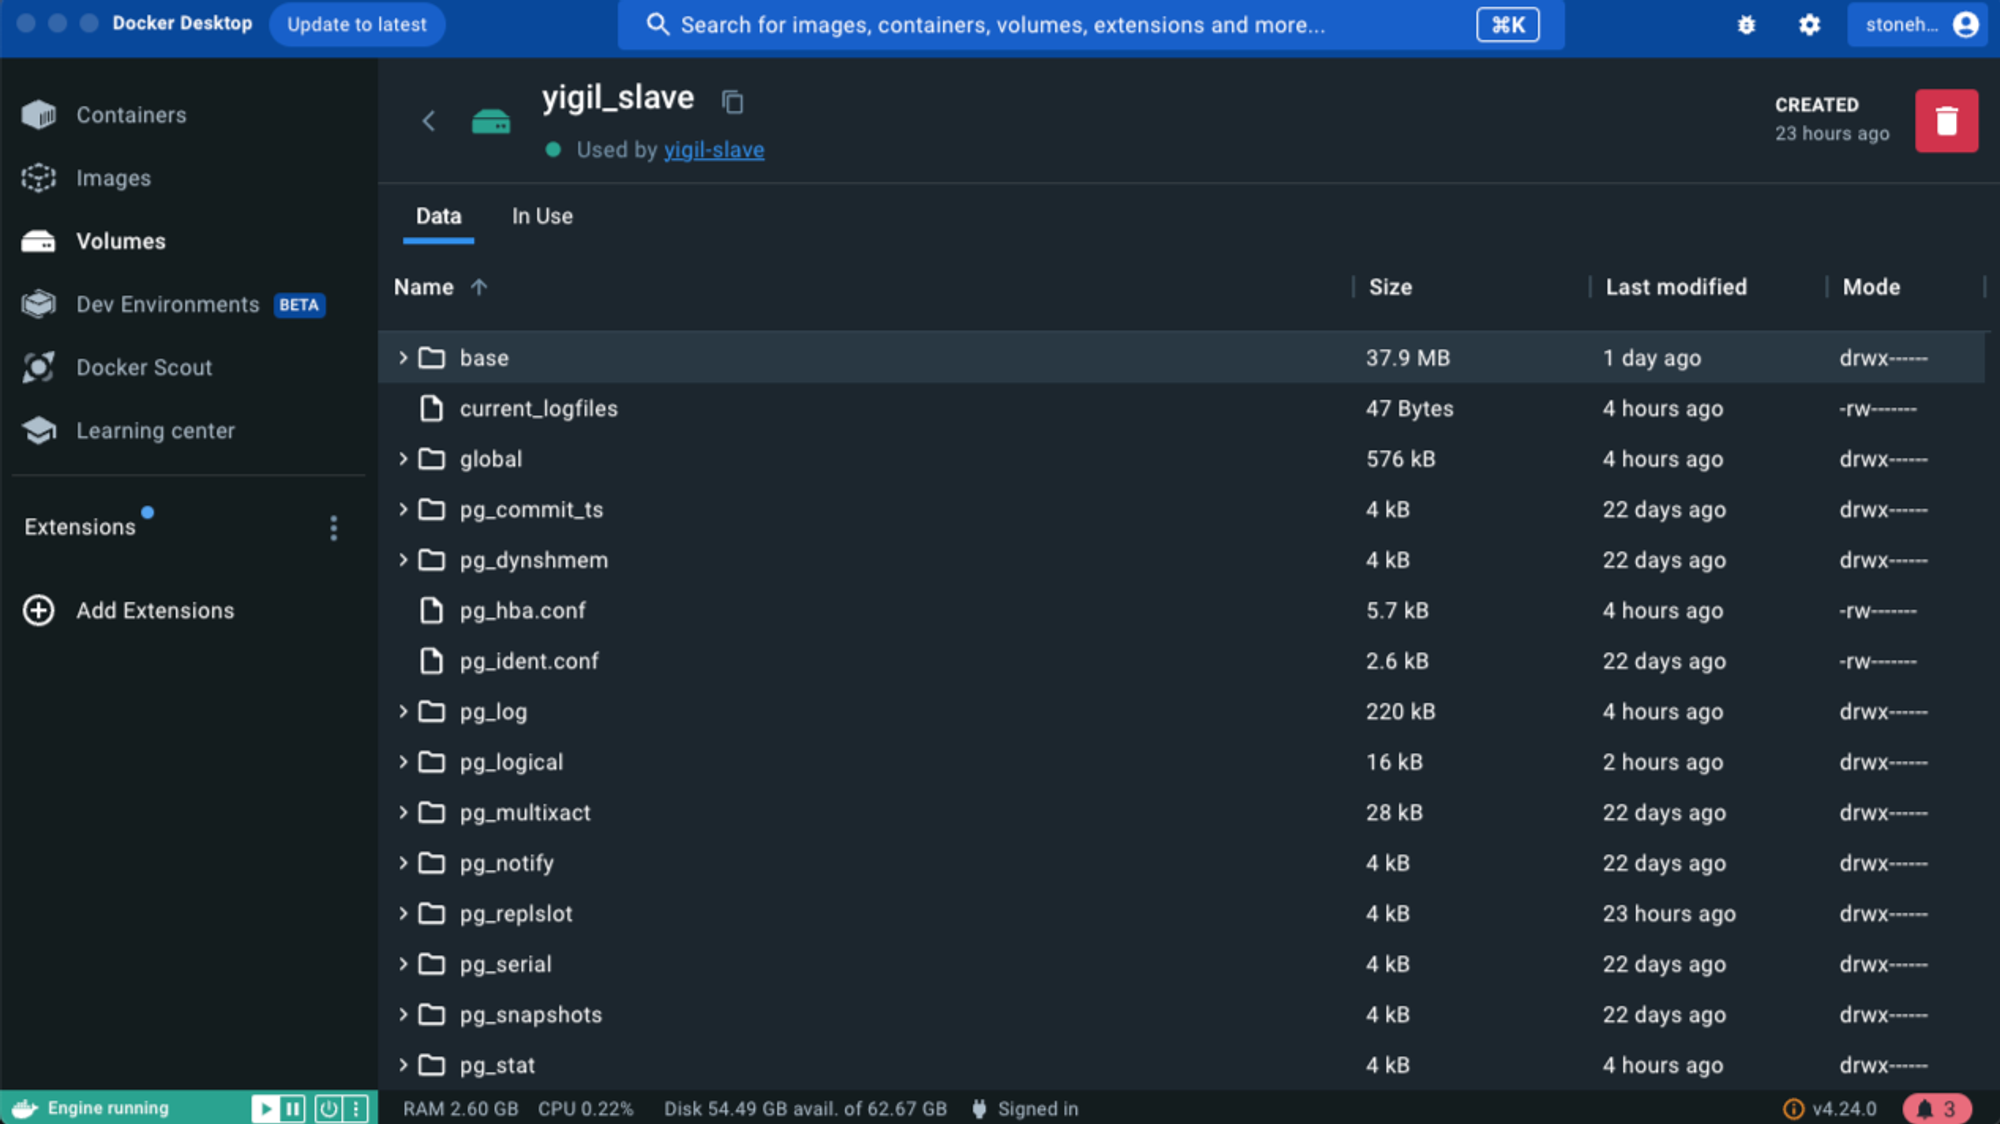Image resolution: width=2000 pixels, height=1124 pixels.
Task: Expand the base folder
Action: [x=403, y=358]
